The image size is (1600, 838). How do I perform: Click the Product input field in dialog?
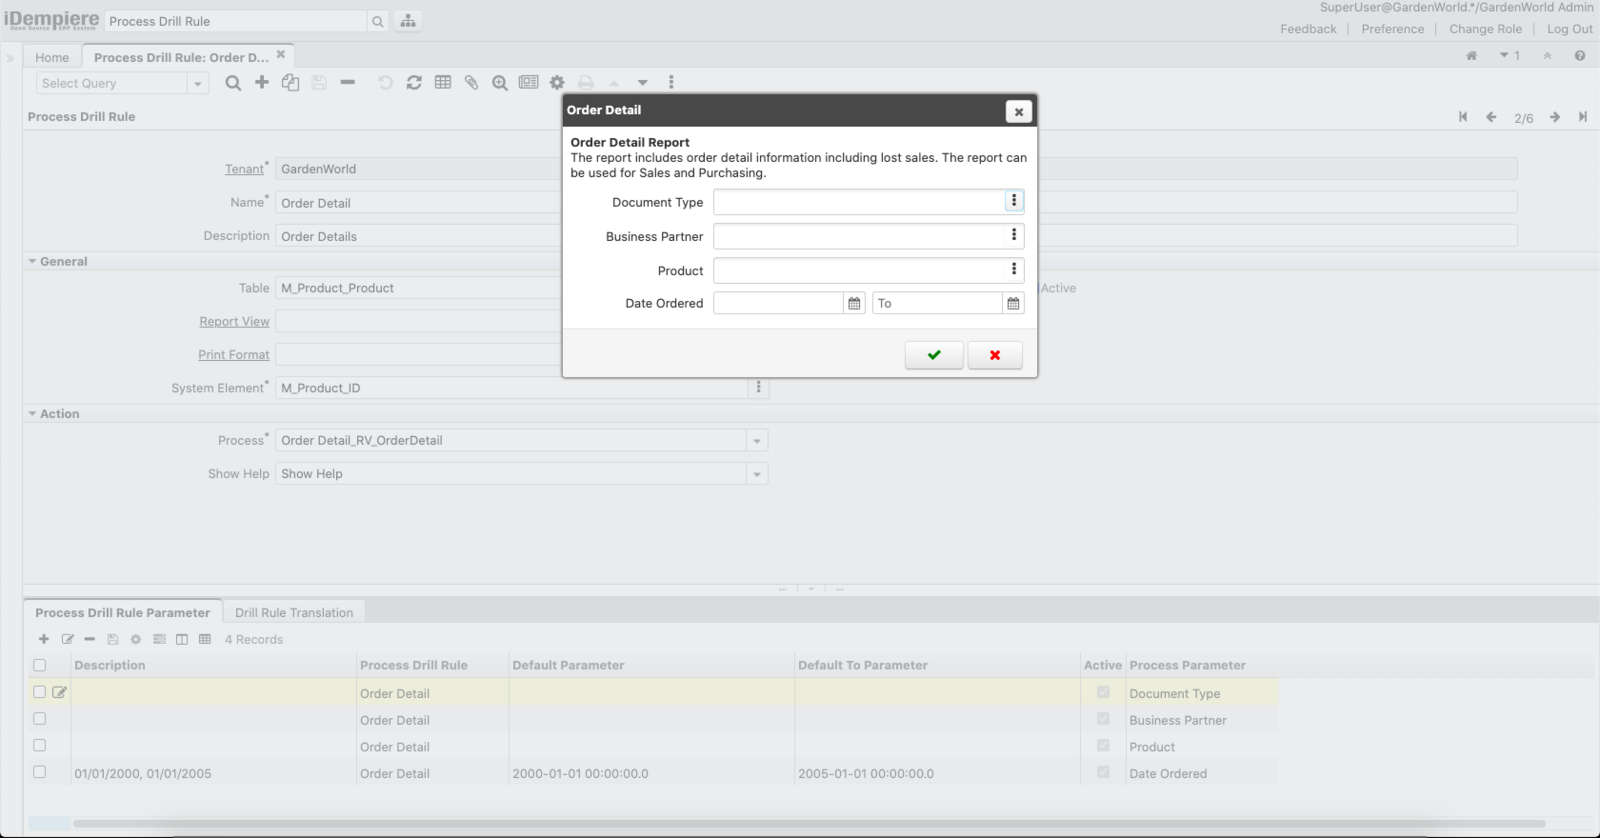pyautogui.click(x=858, y=270)
